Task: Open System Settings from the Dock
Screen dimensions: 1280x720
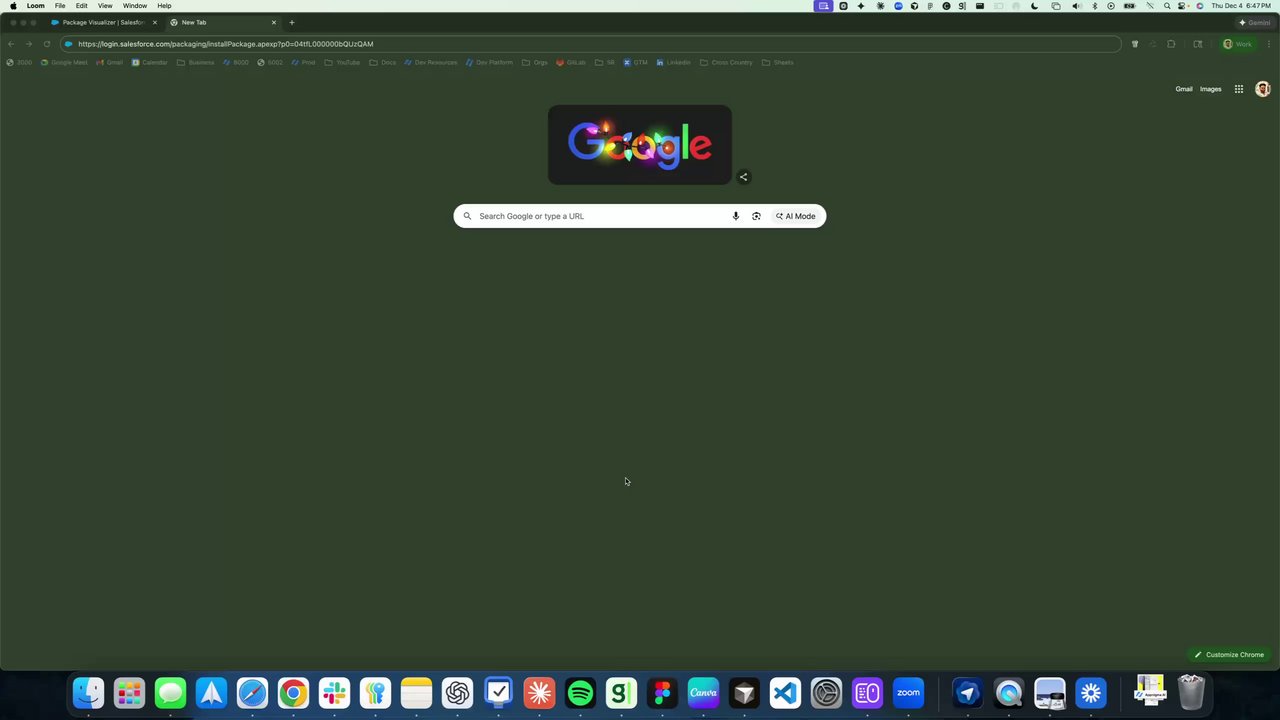Action: pyautogui.click(x=826, y=693)
